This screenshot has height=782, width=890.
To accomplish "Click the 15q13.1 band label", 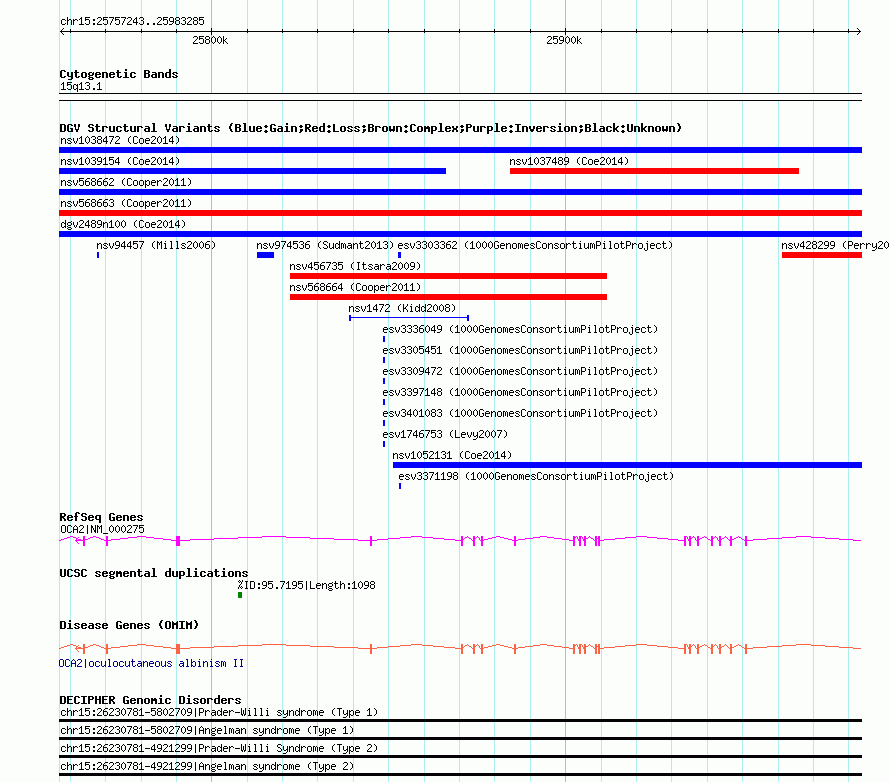I will tap(81, 86).
